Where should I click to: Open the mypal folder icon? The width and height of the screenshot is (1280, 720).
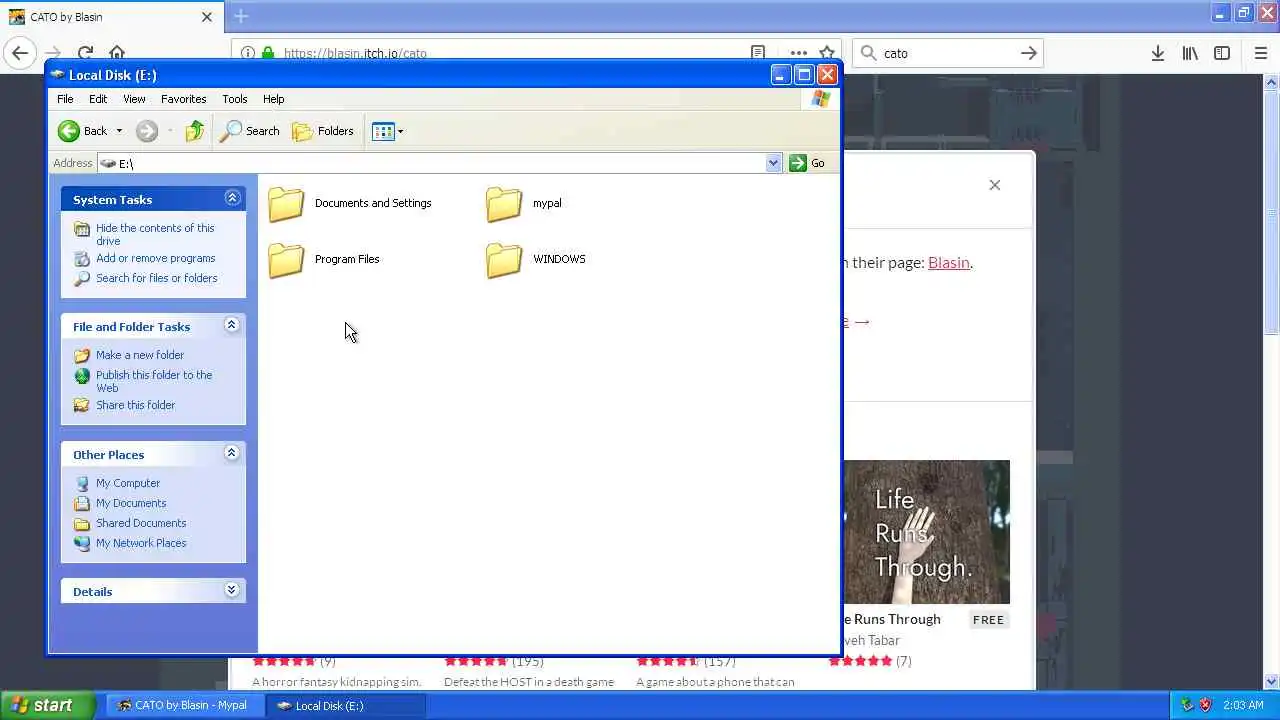click(x=504, y=204)
